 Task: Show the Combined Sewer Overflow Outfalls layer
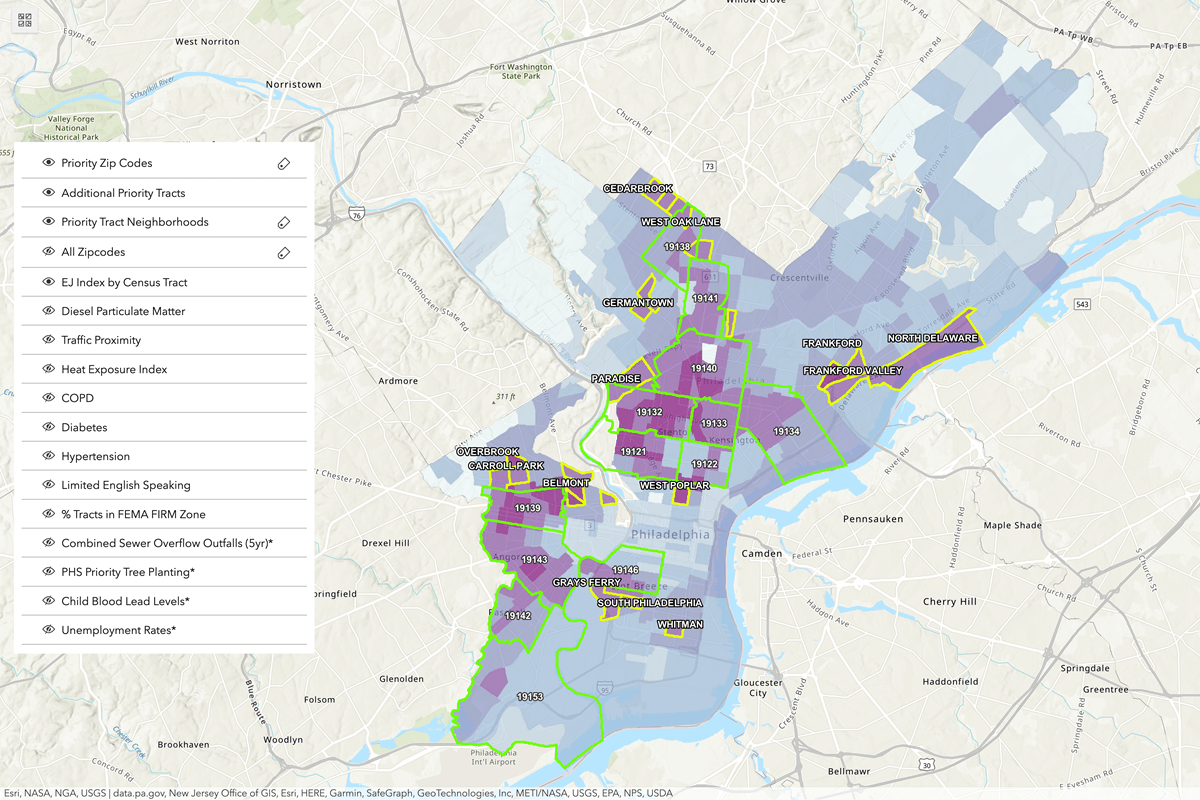point(47,543)
